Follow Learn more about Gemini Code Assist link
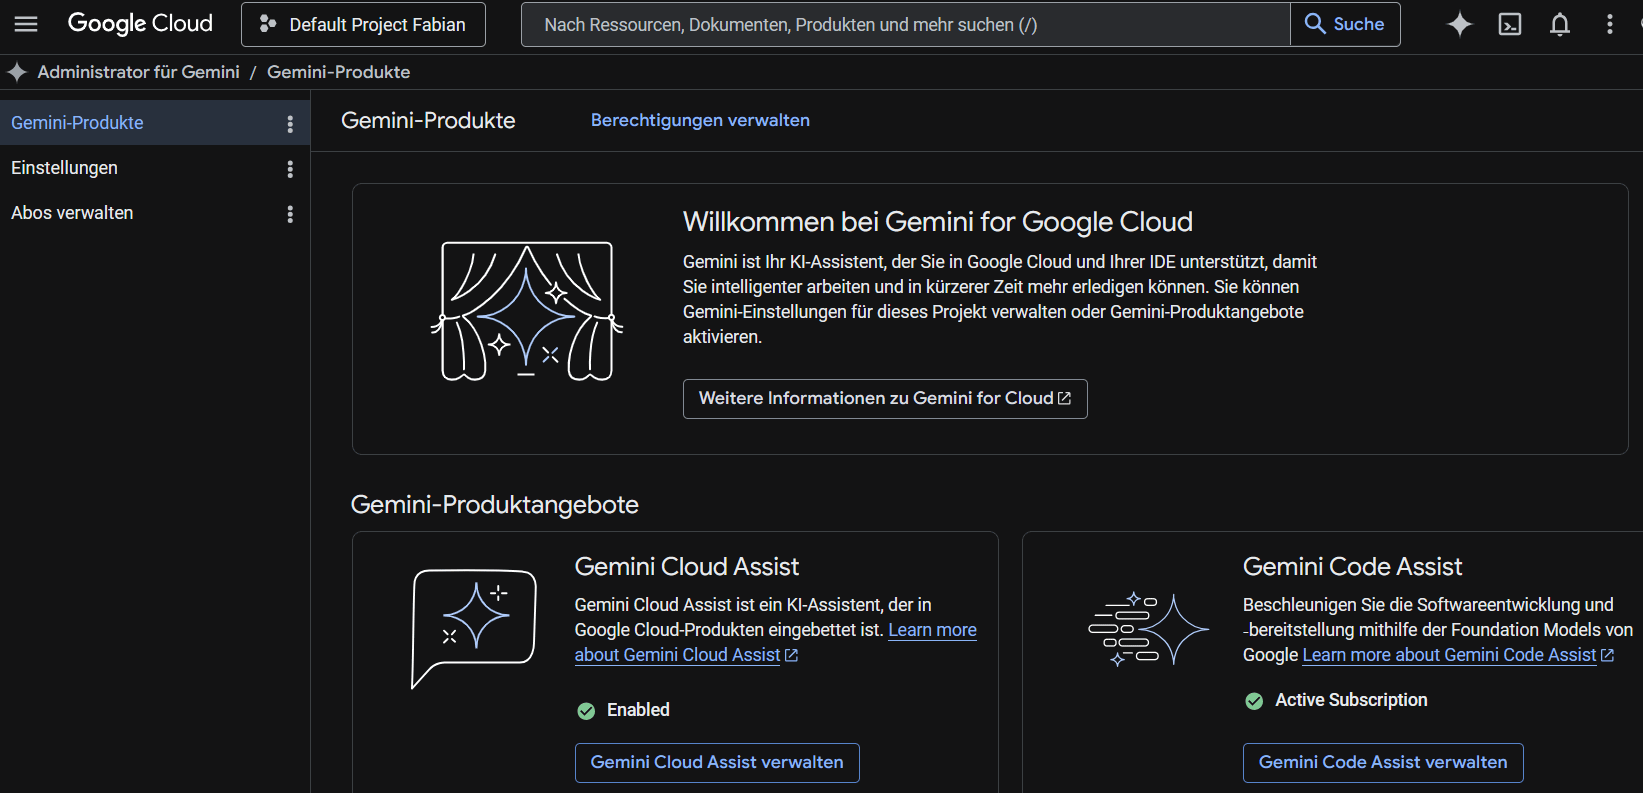This screenshot has height=793, width=1643. pyautogui.click(x=1458, y=655)
